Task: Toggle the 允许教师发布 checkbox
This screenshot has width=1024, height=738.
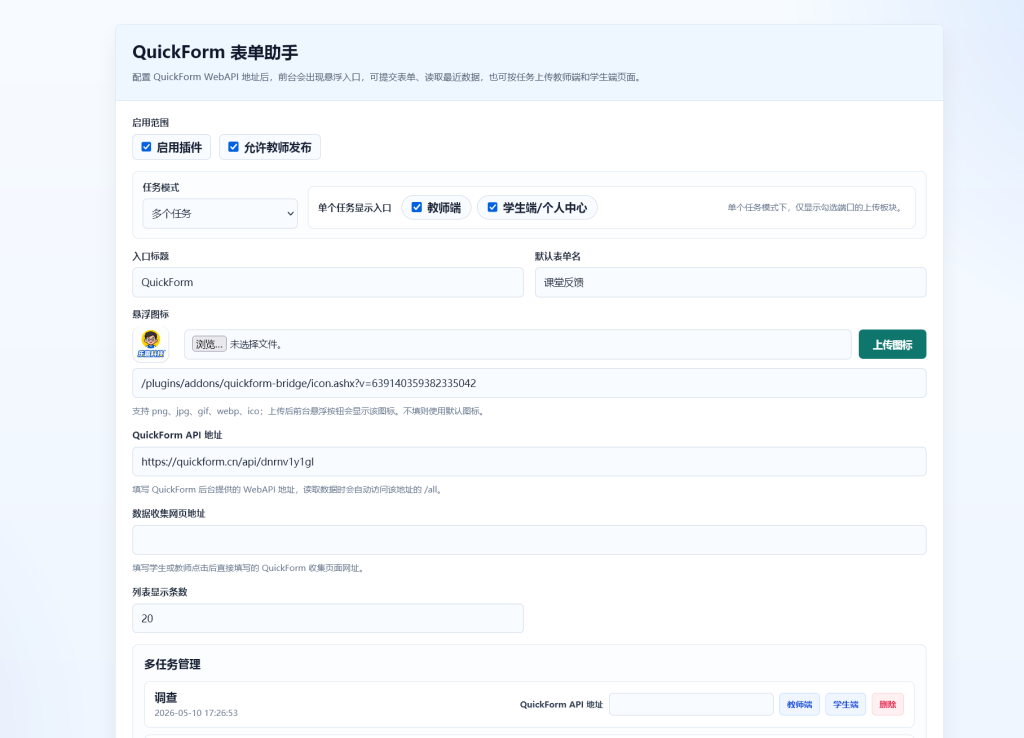Action: point(233,147)
